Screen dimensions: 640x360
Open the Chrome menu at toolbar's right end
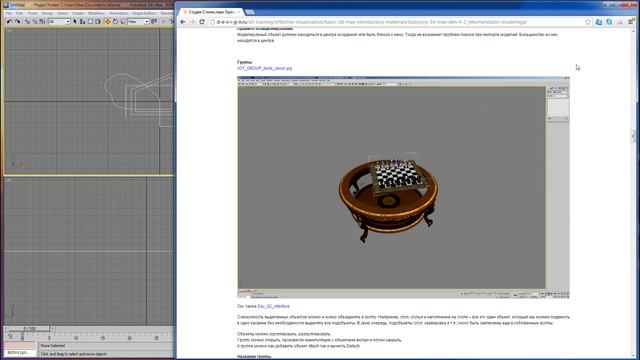pos(631,22)
